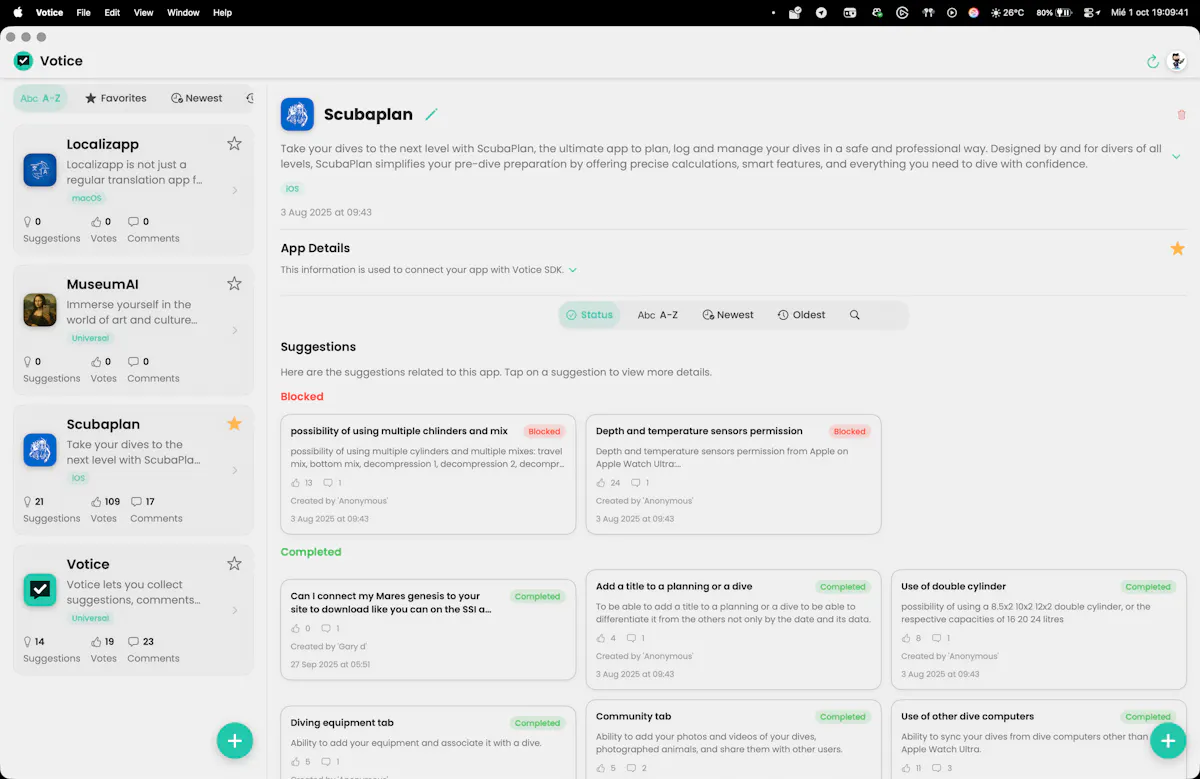Toggle favorite star on Votice app card
This screenshot has width=1200, height=779.
(234, 564)
